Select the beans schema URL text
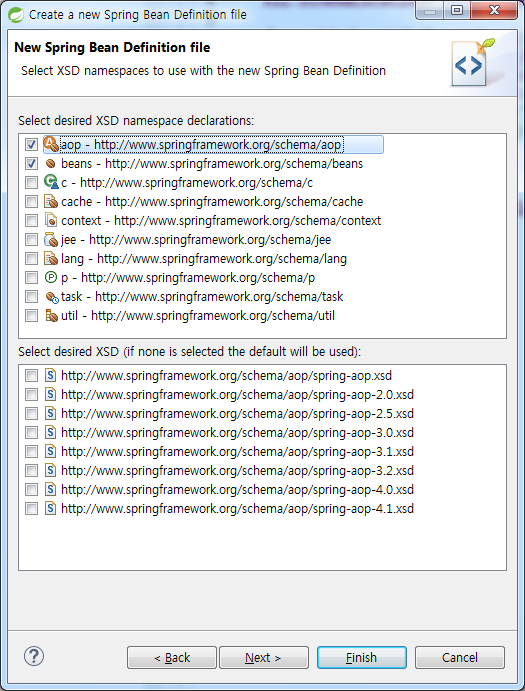This screenshot has height=691, width=525. [x=212, y=163]
